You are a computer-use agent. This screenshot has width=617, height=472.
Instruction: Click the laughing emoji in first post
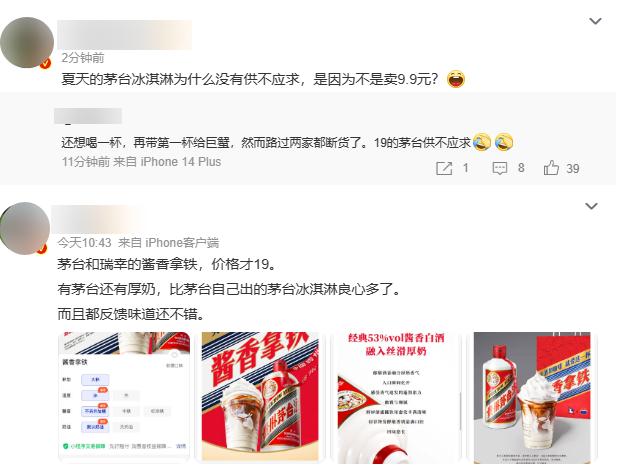pyautogui.click(x=456, y=79)
